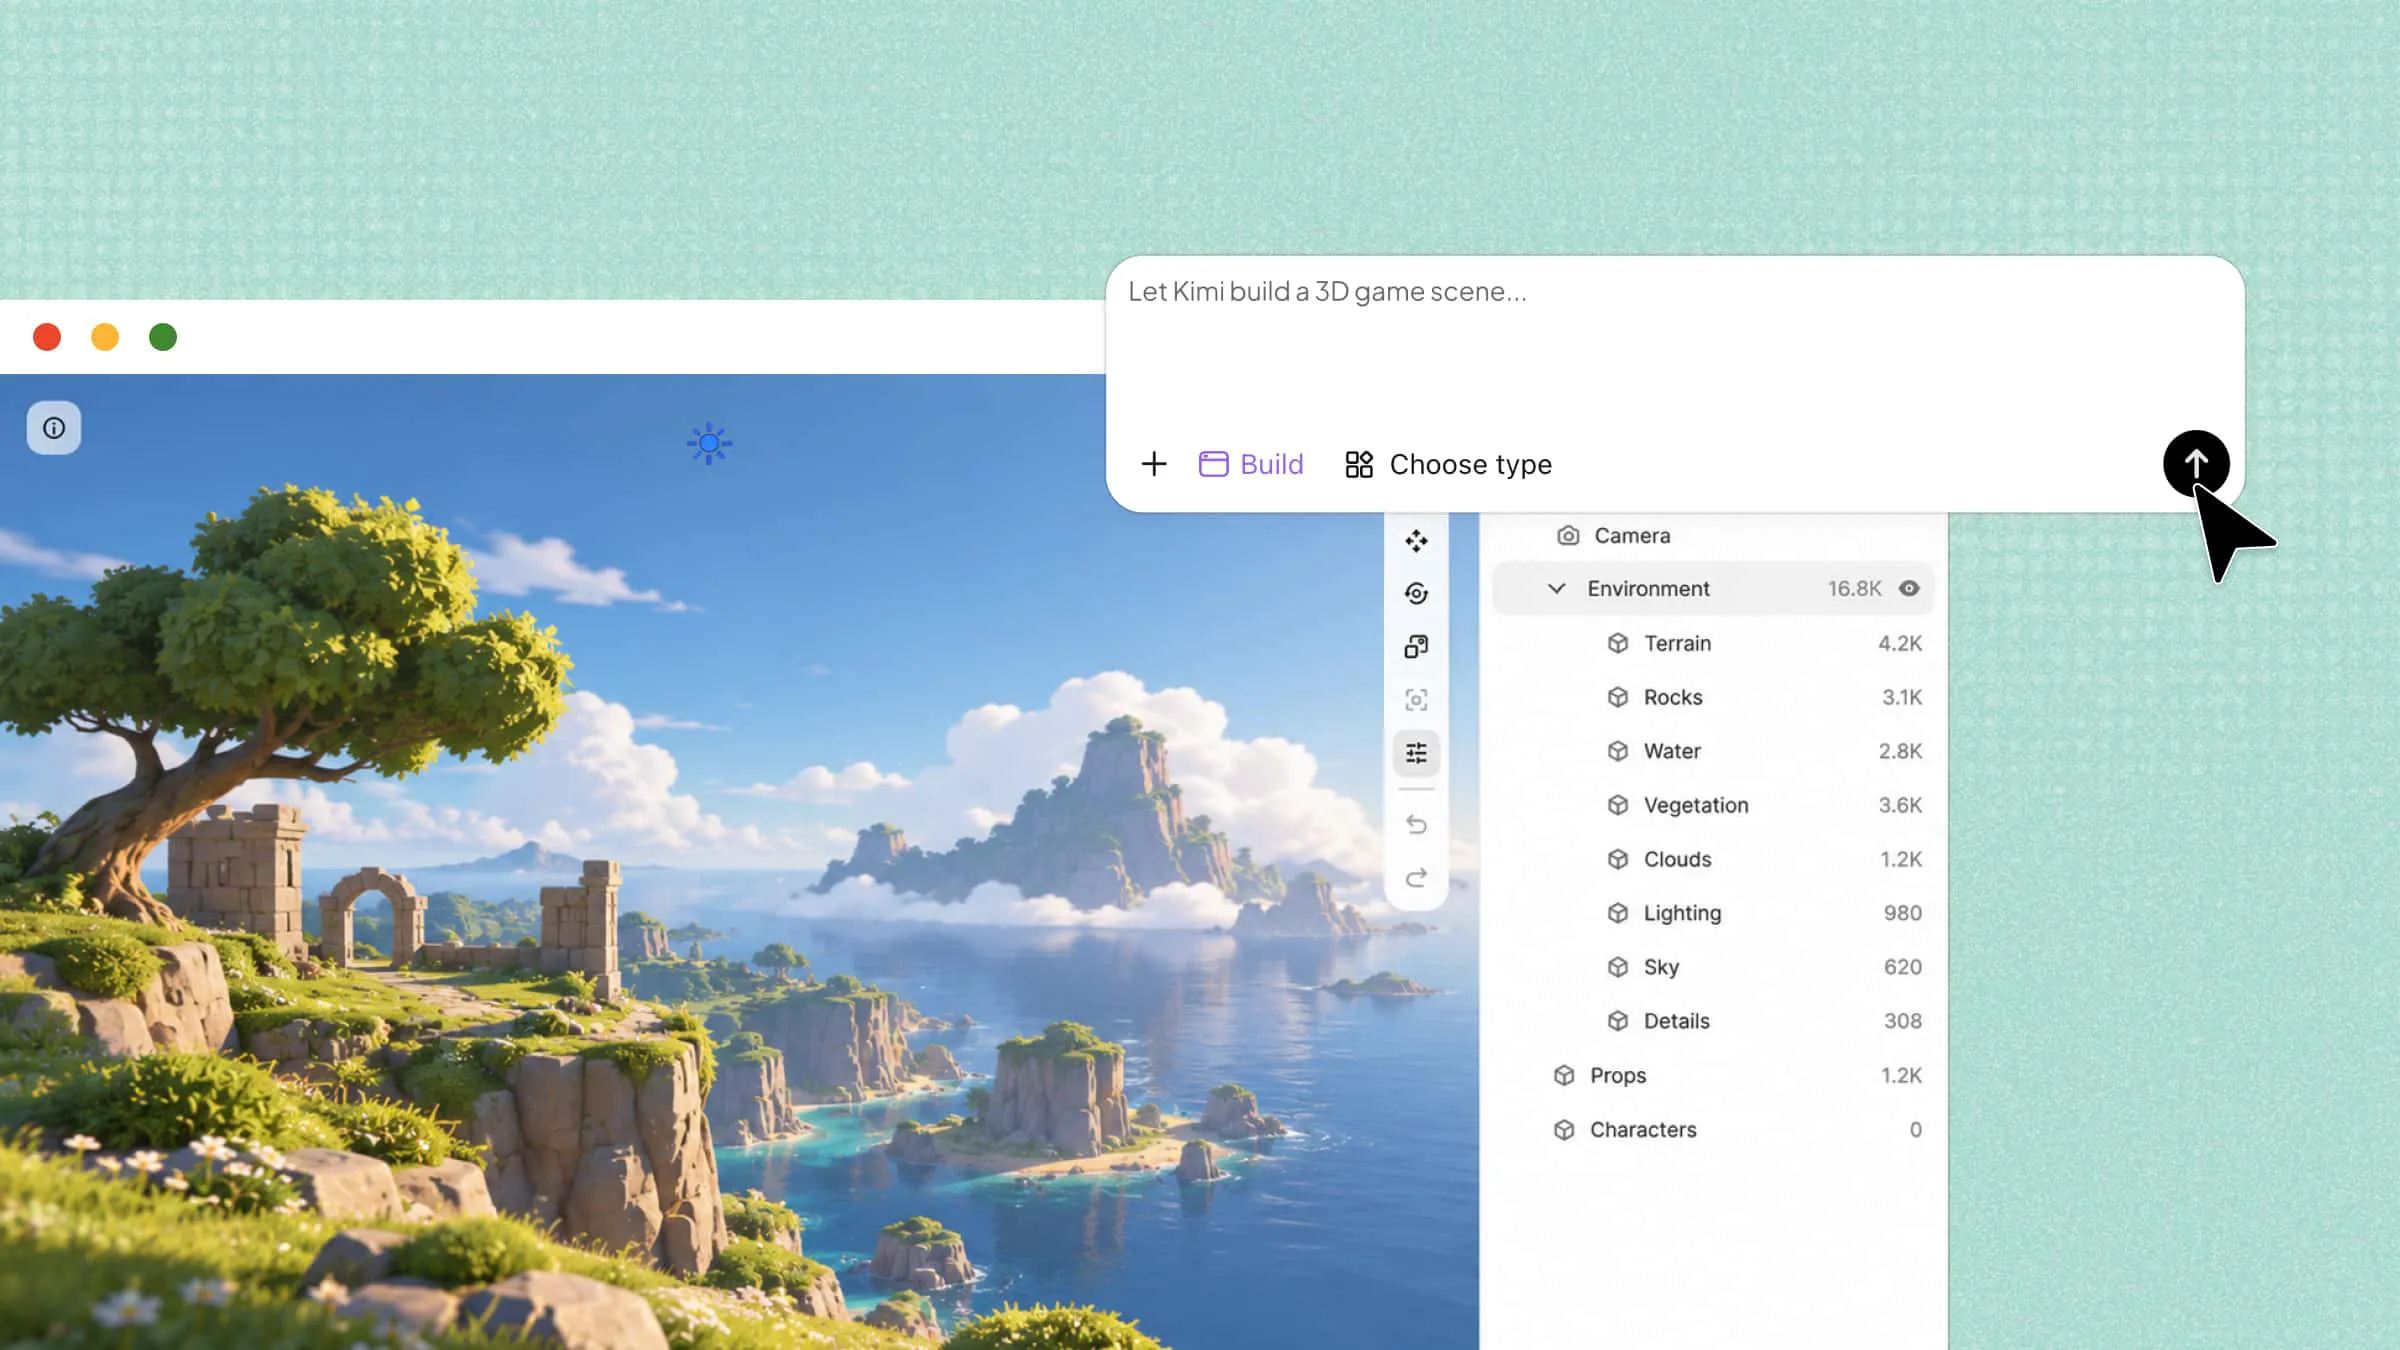Send the prompt with the up arrow button
2400x1350 pixels.
pos(2196,464)
